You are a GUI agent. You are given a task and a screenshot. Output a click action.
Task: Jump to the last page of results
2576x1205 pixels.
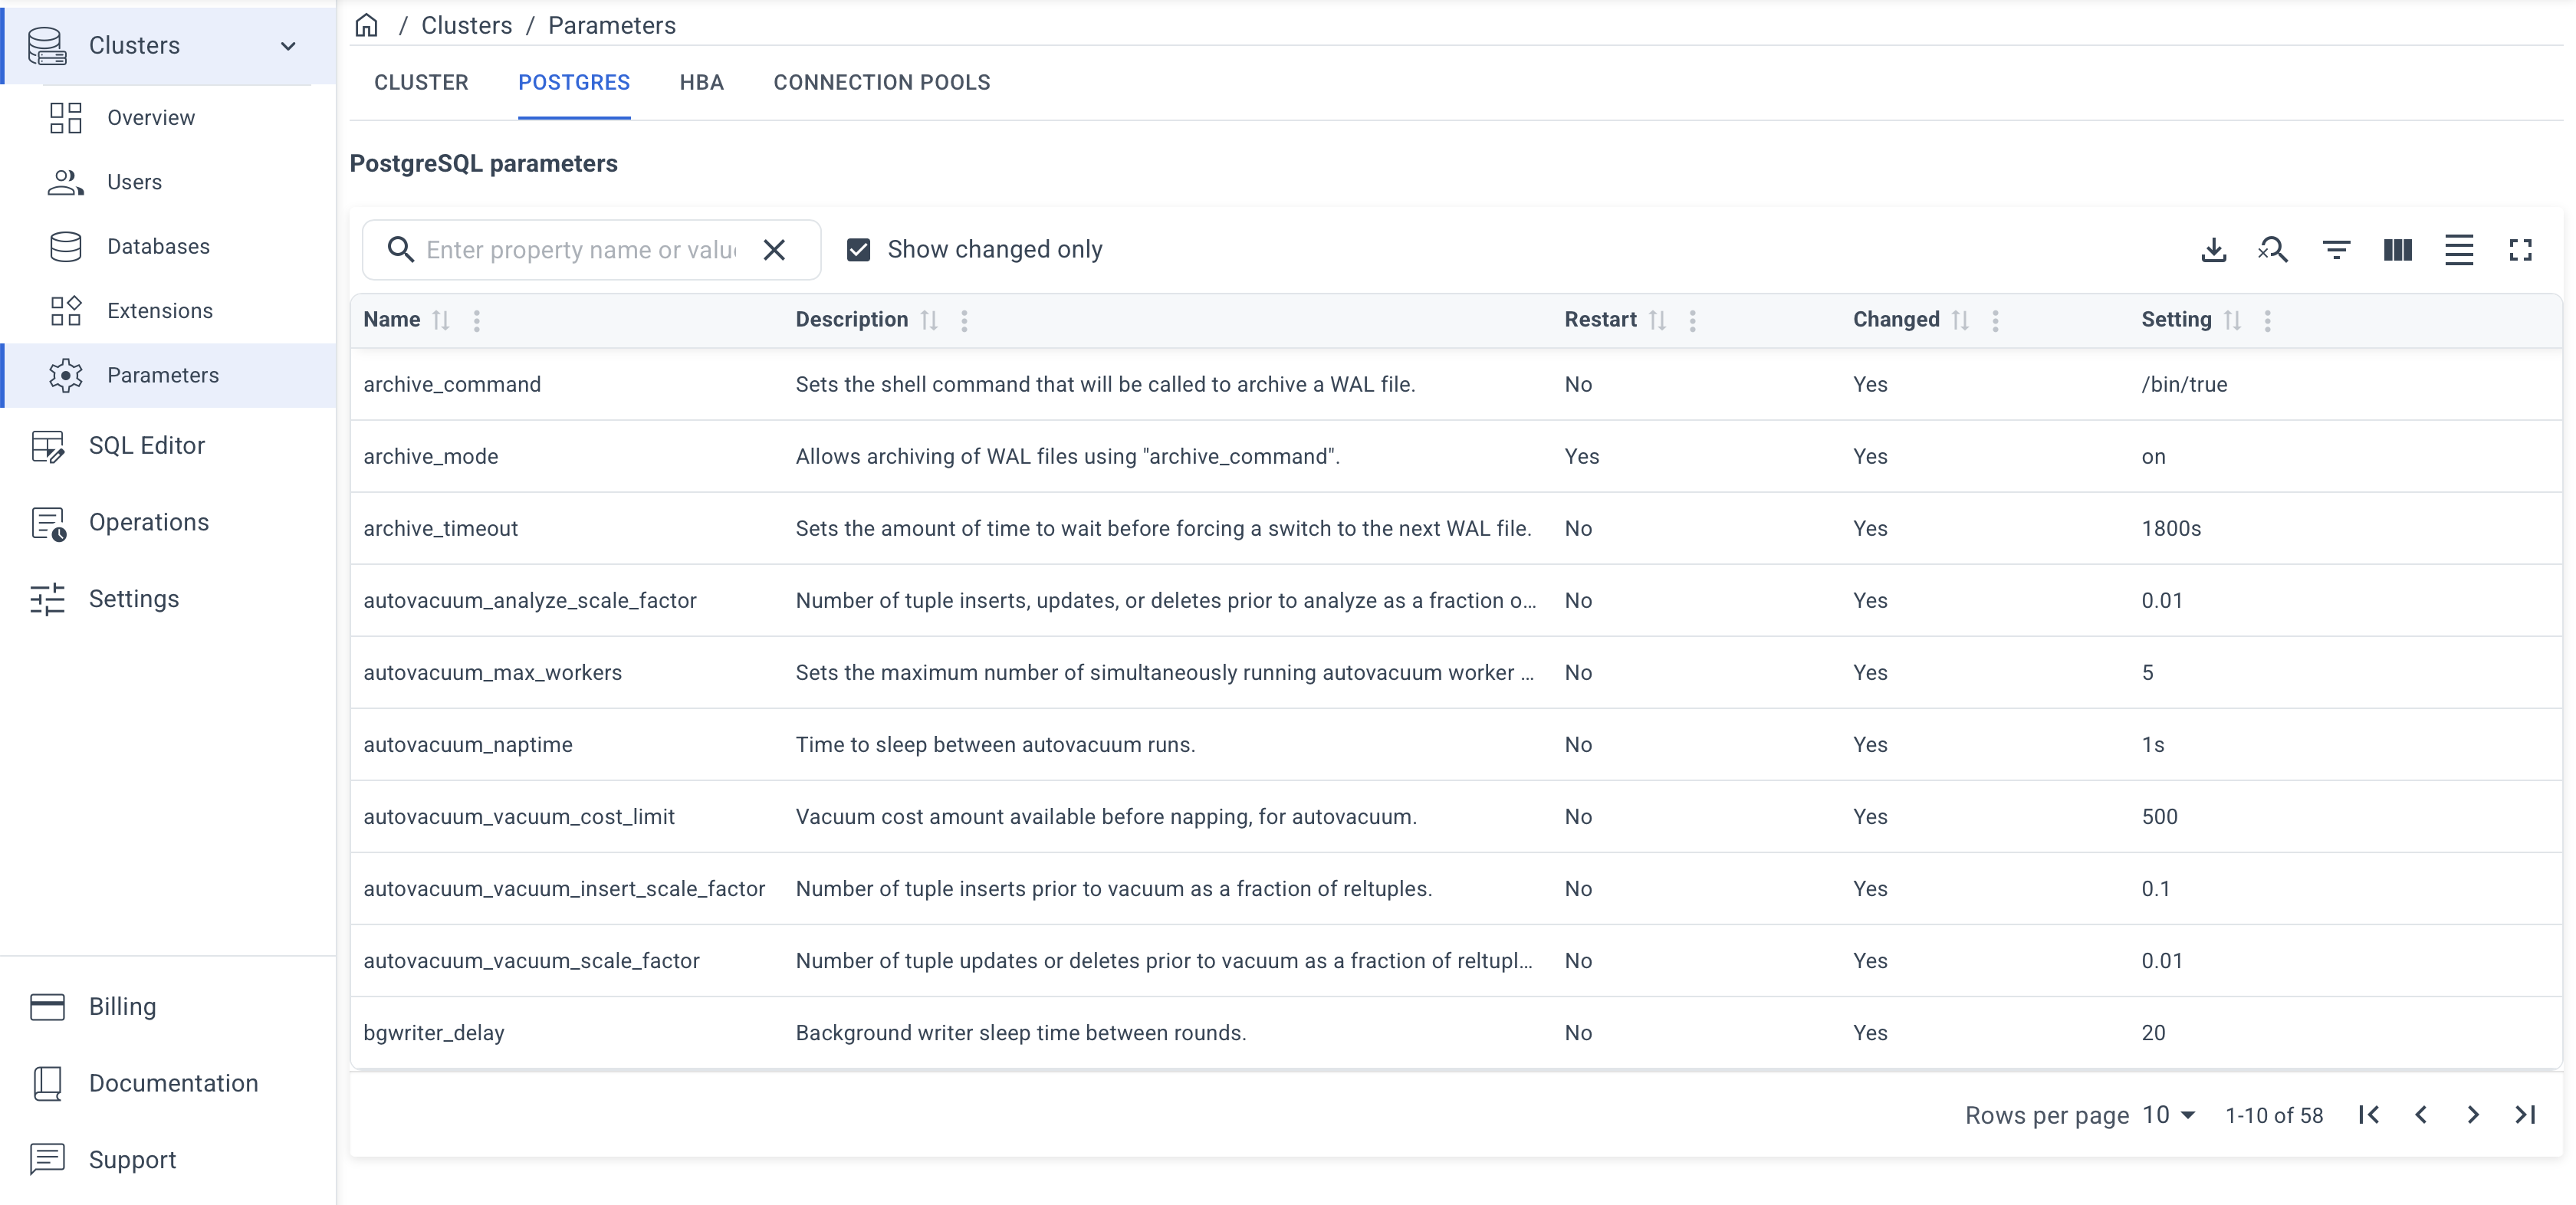click(2525, 1114)
